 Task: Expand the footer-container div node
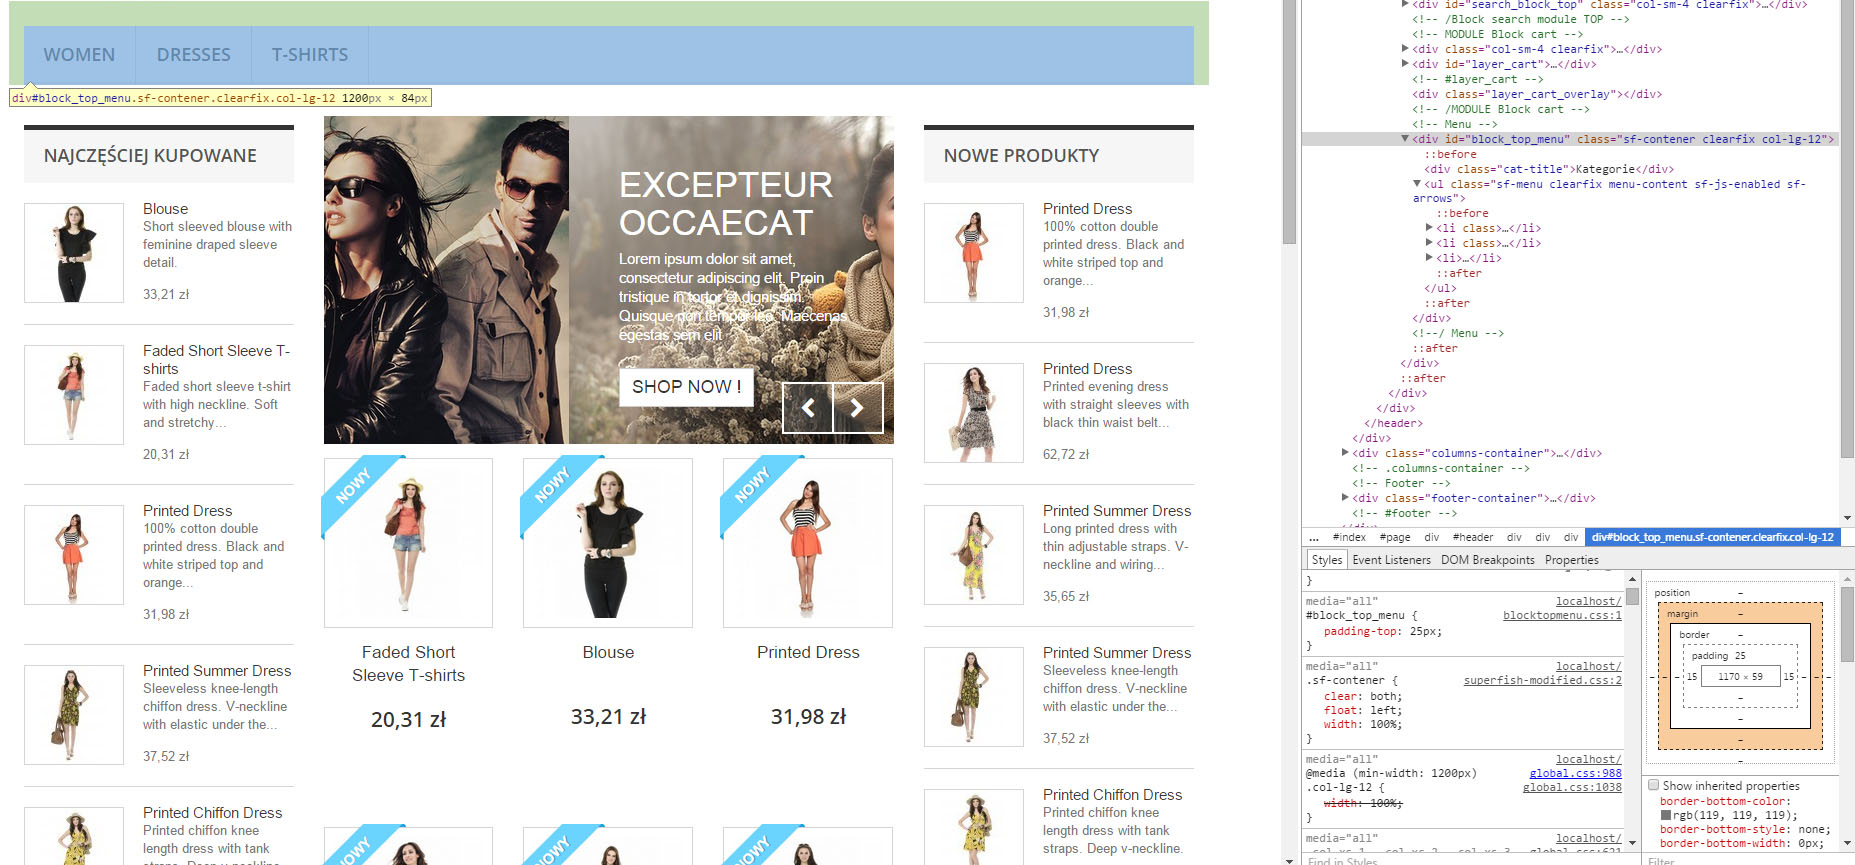pos(1345,497)
